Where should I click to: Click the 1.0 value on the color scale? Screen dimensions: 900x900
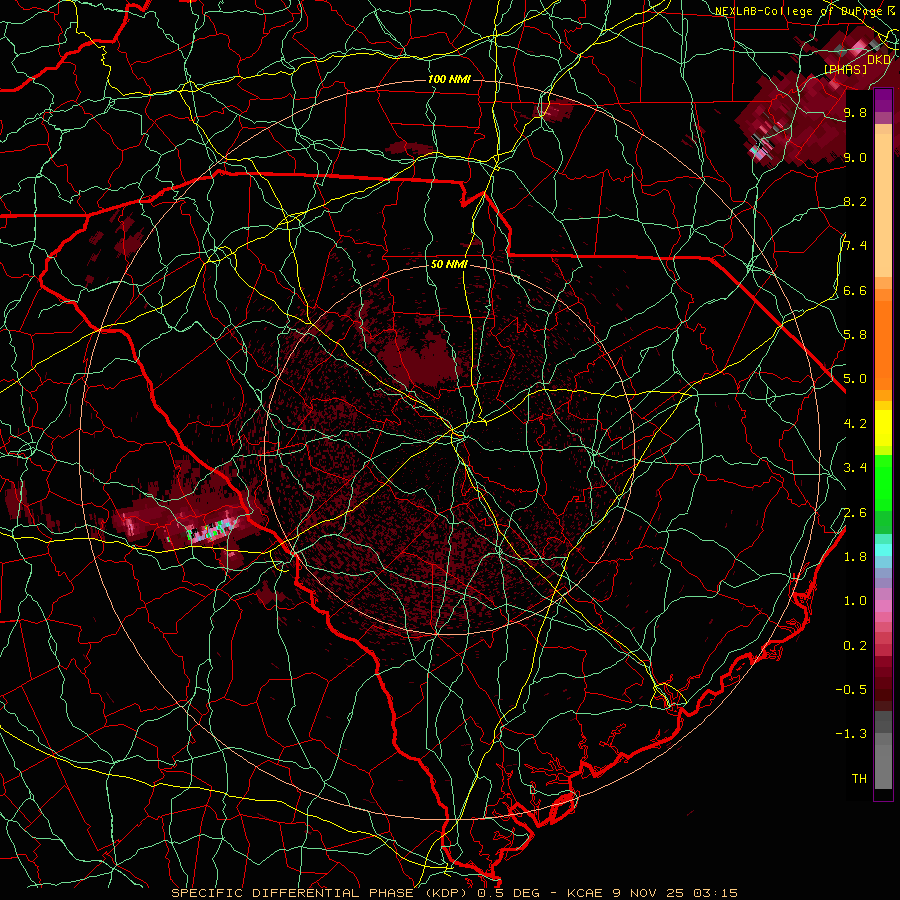[855, 601]
